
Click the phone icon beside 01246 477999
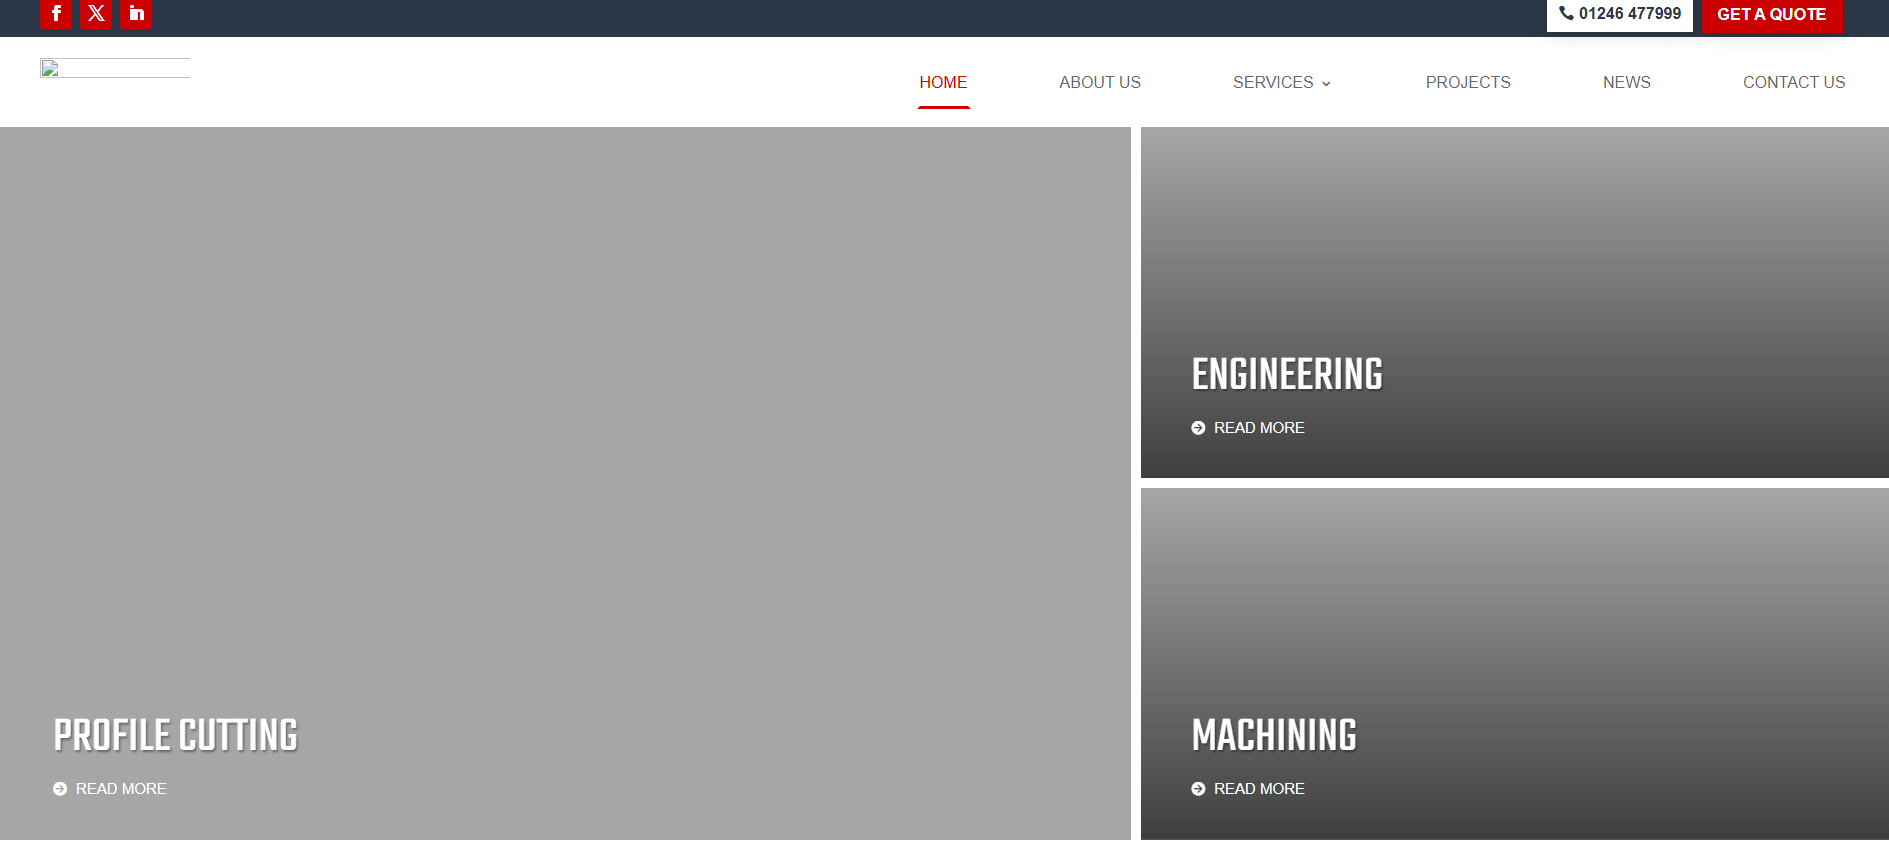click(1566, 14)
